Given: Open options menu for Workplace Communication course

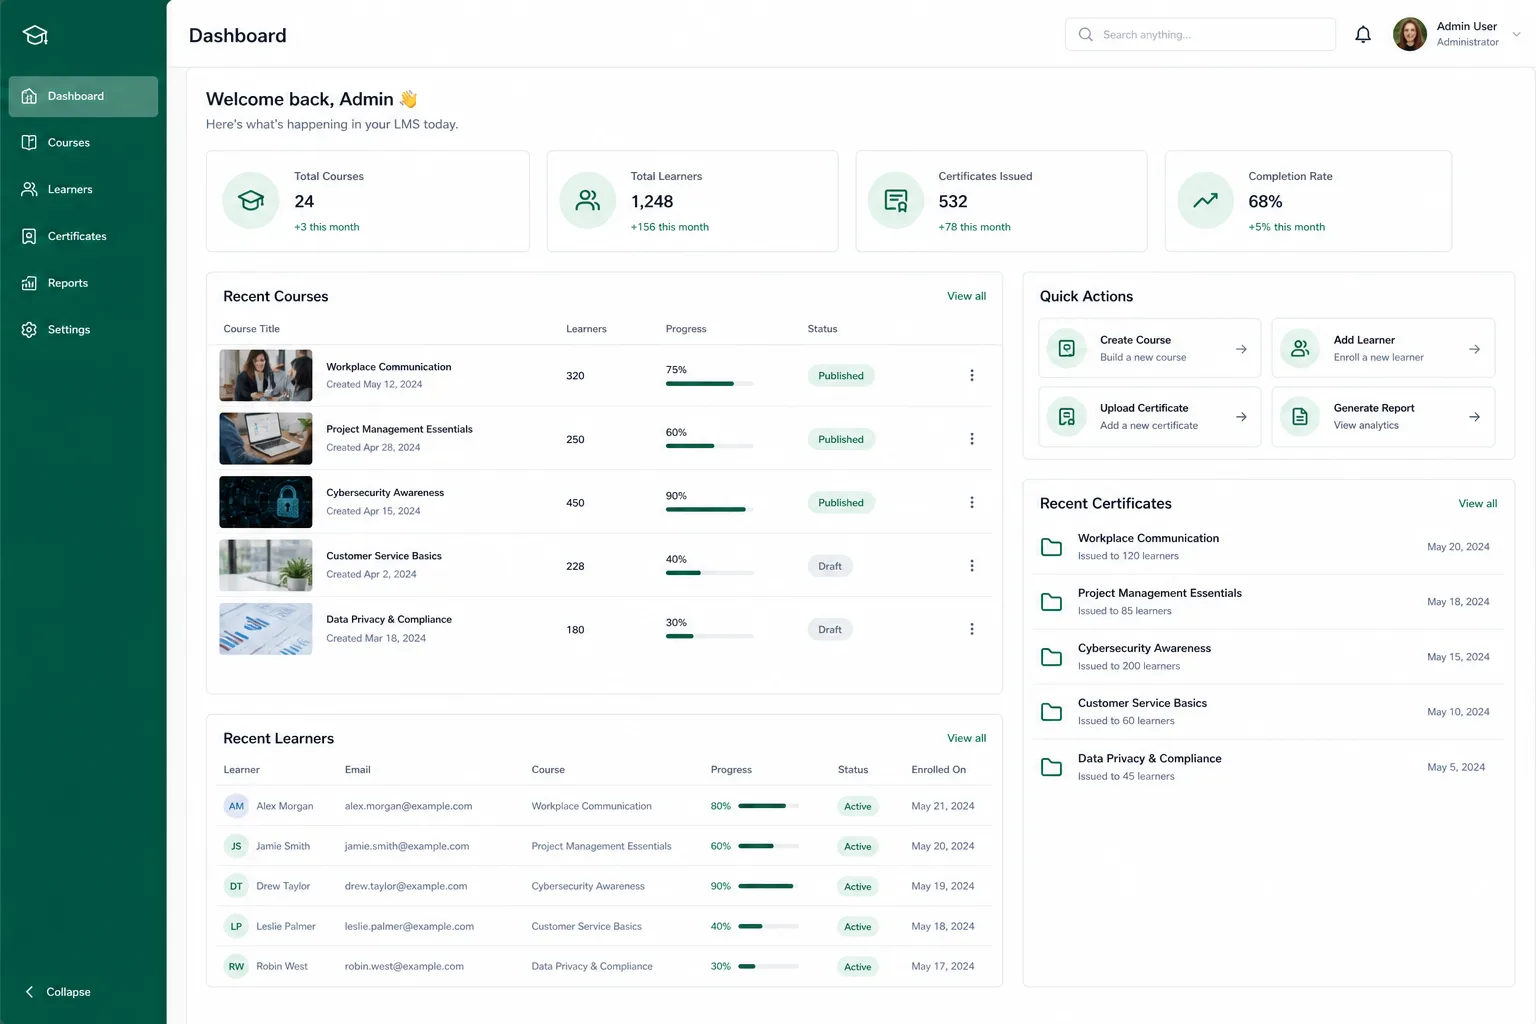Looking at the screenshot, I should pyautogui.click(x=972, y=376).
